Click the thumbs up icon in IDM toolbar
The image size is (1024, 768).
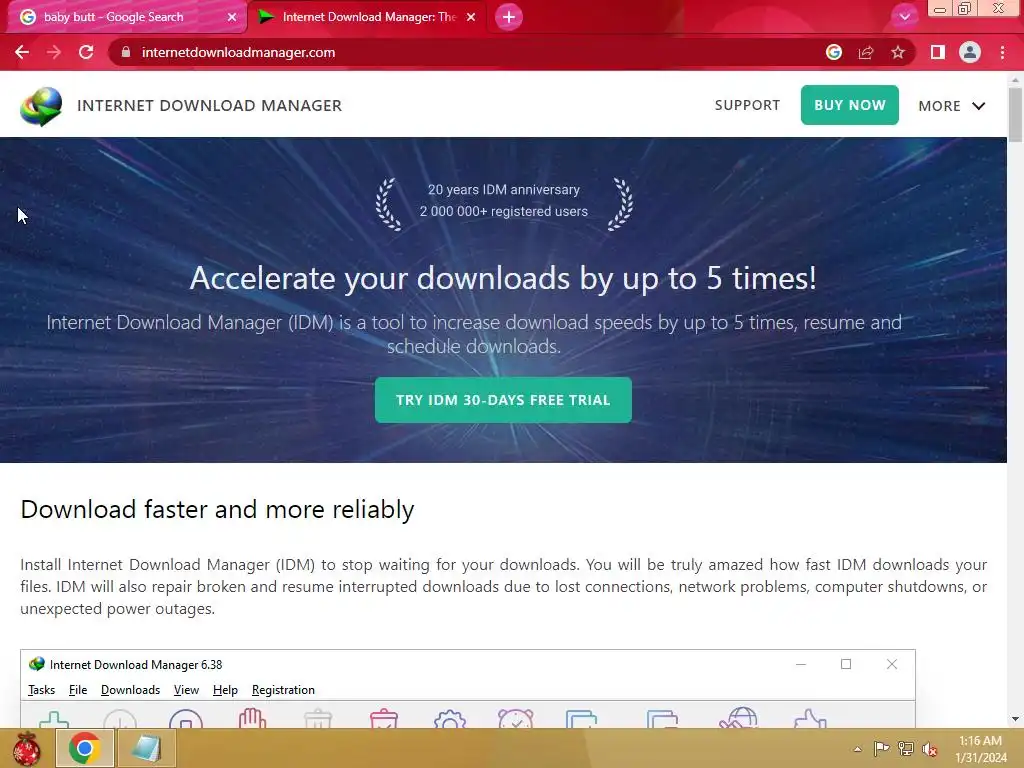point(810,718)
